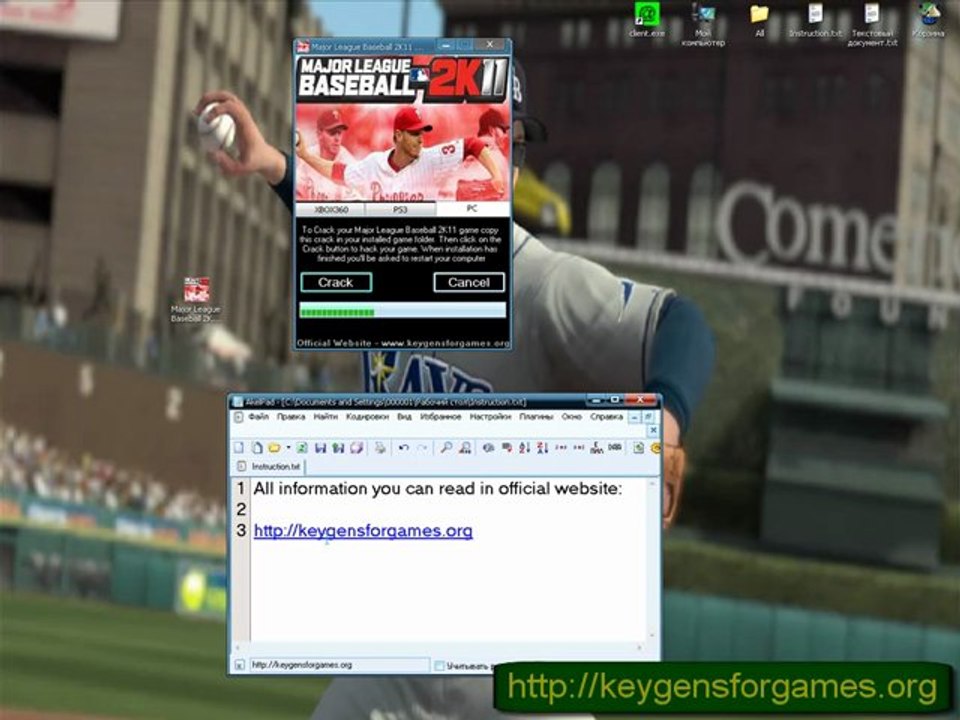Screen dimensions: 960x720
Task: Click the blue Save floppy icon
Action: (320, 448)
